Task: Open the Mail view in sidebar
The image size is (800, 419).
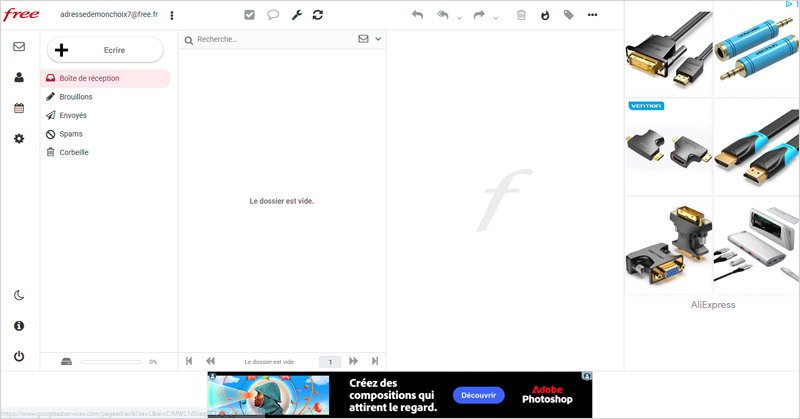Action: click(19, 46)
